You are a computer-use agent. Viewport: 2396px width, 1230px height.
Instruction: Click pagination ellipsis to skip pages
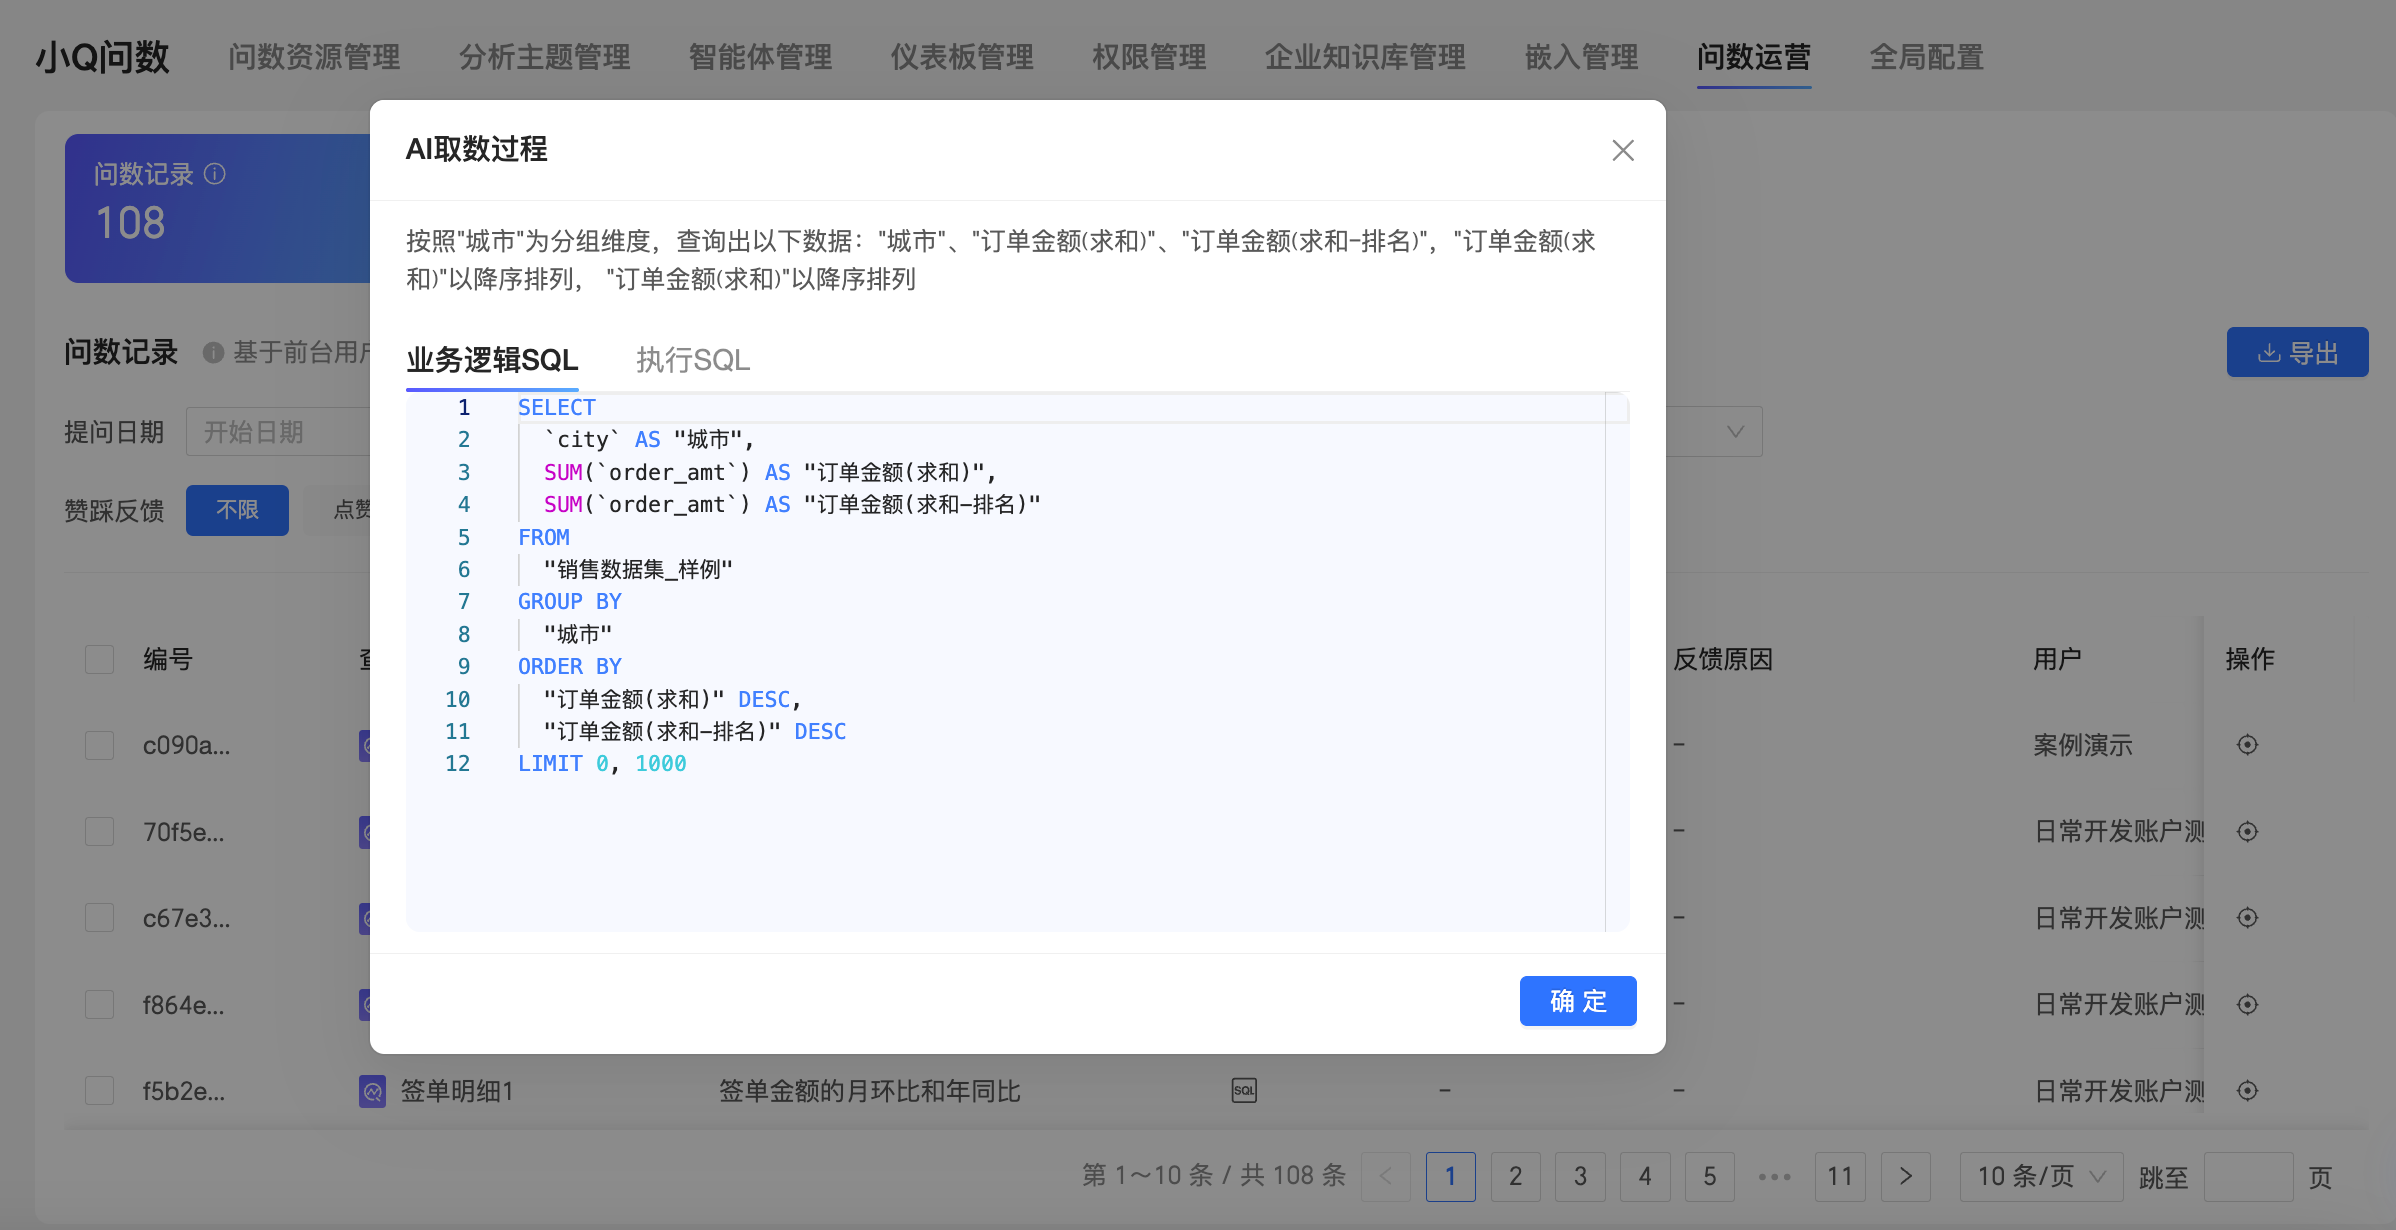click(1775, 1176)
